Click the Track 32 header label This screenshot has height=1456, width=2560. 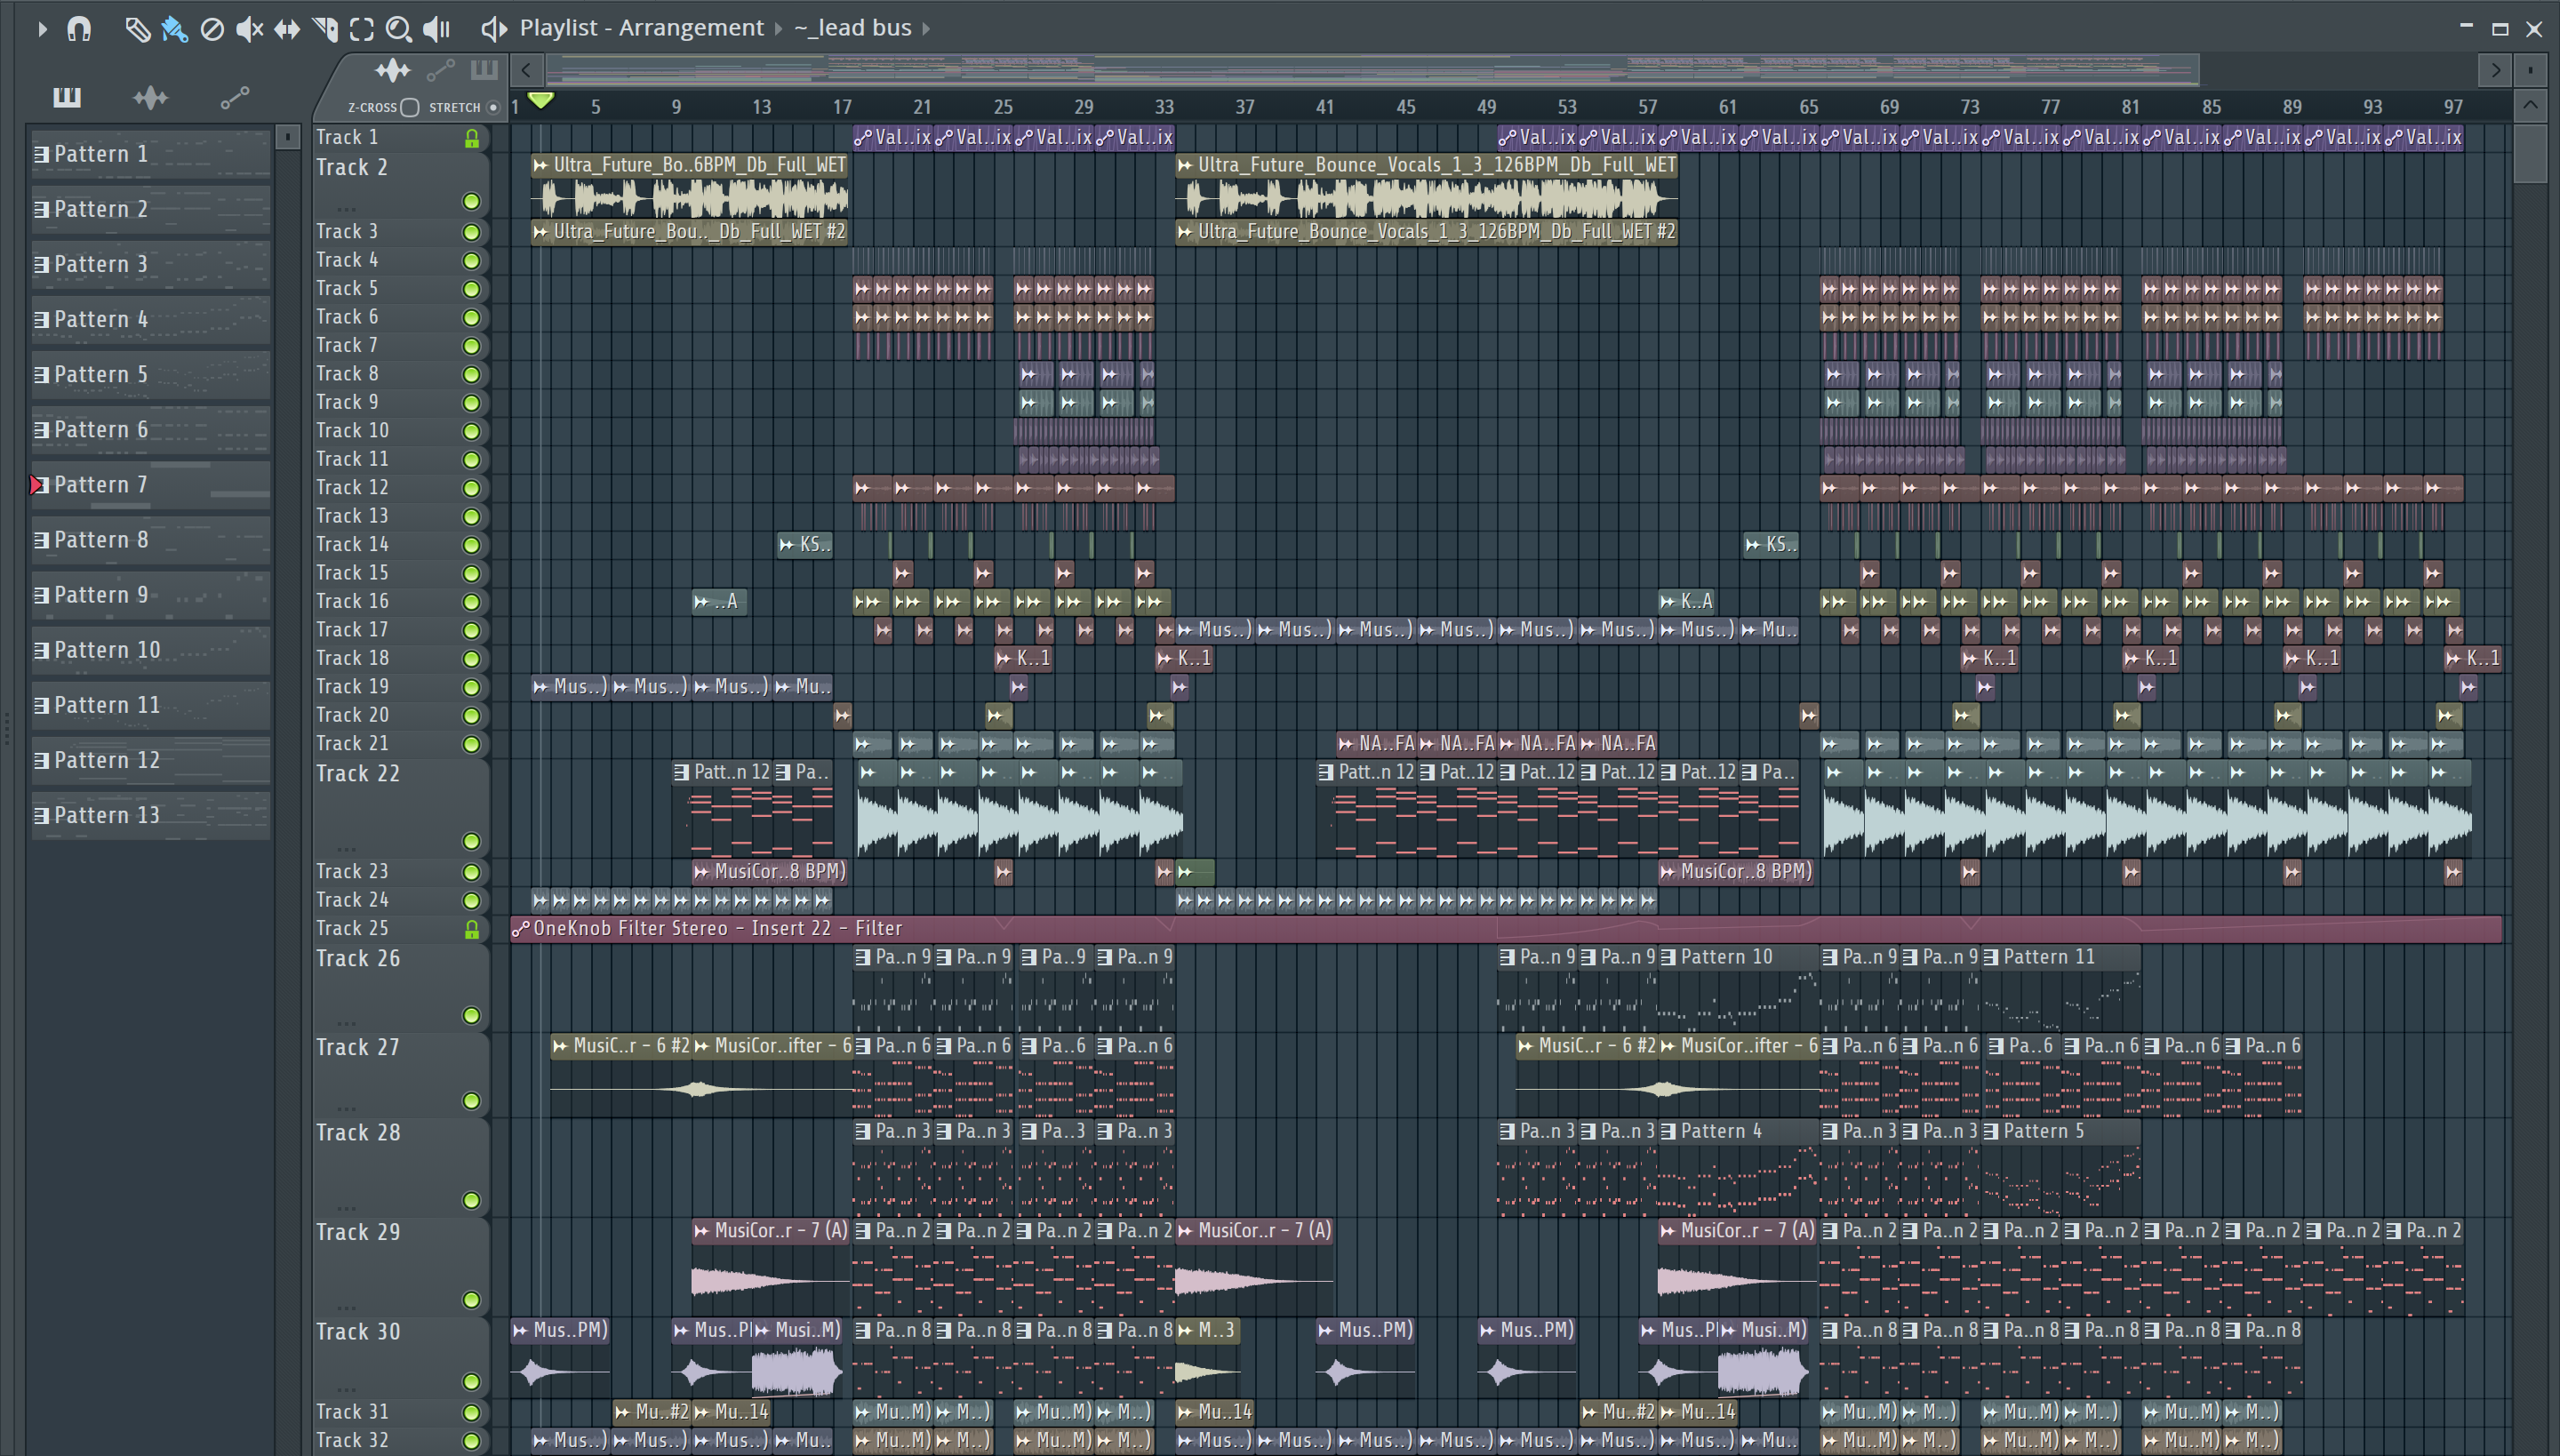(352, 1440)
